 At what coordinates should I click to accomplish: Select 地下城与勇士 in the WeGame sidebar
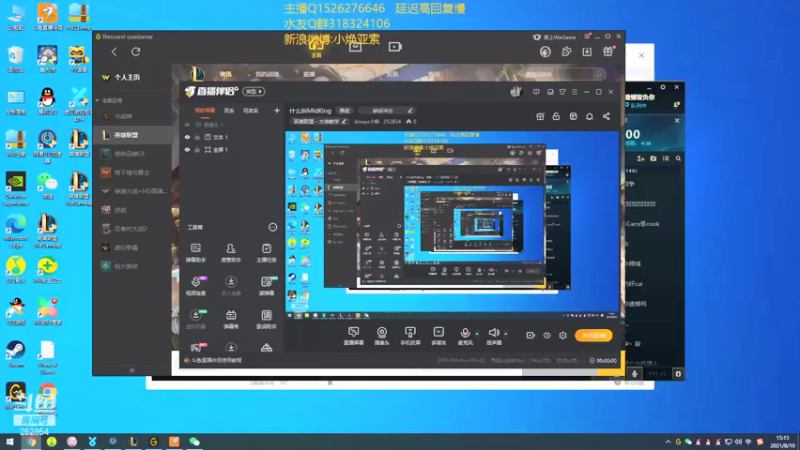pos(133,172)
